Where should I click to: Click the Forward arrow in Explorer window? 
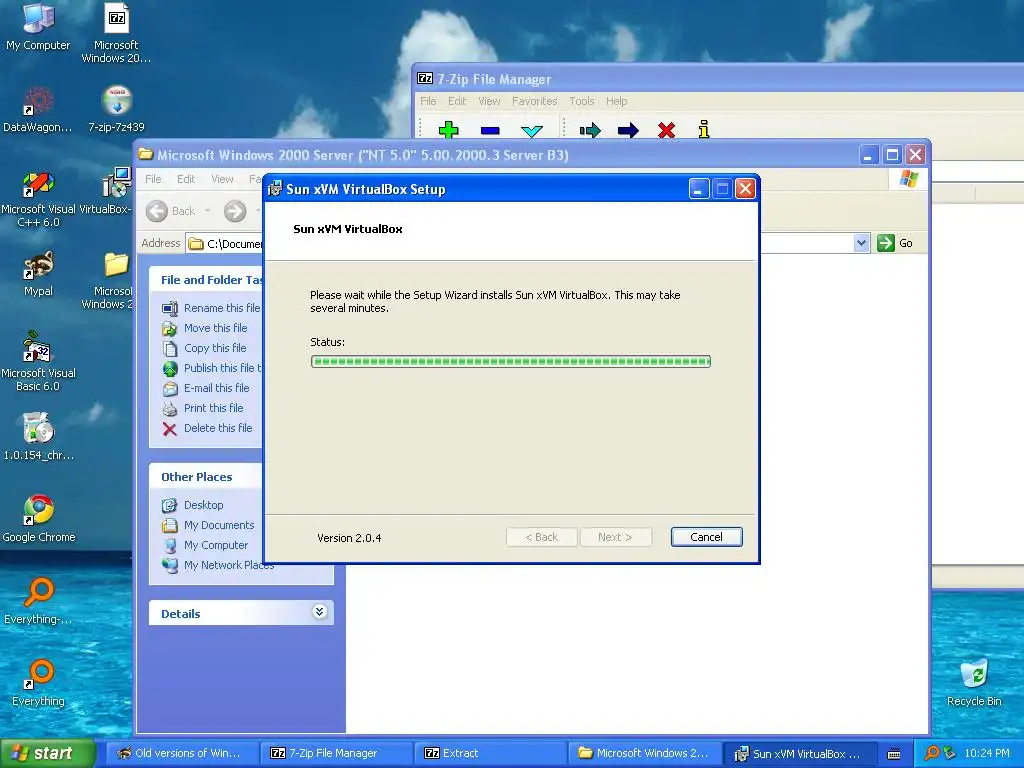pyautogui.click(x=235, y=211)
